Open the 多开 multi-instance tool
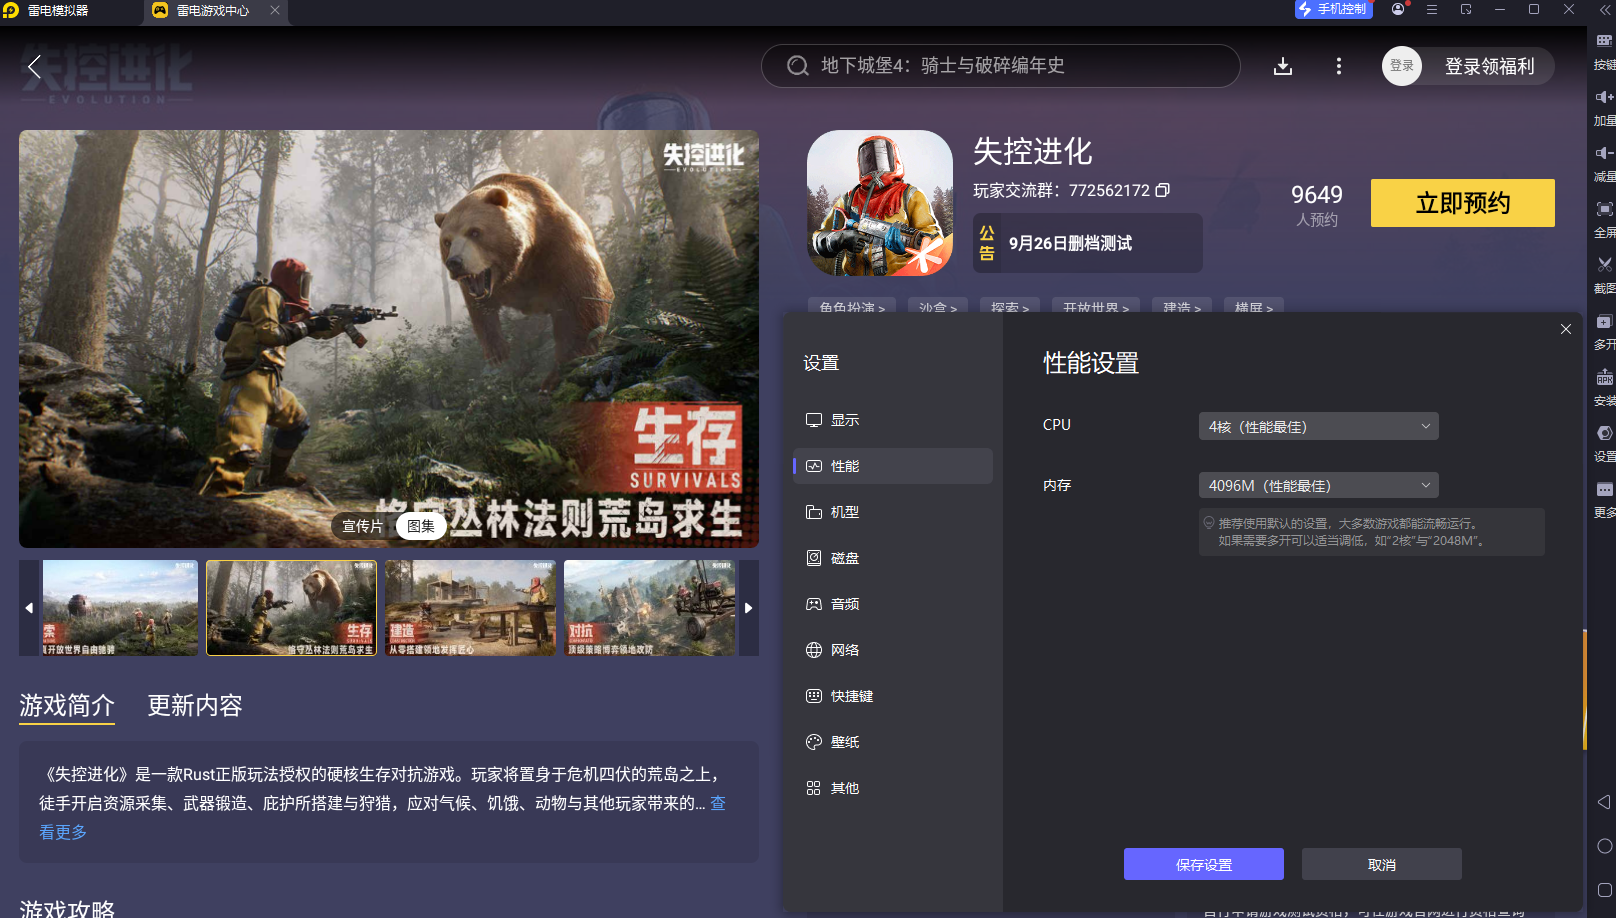 [1604, 331]
